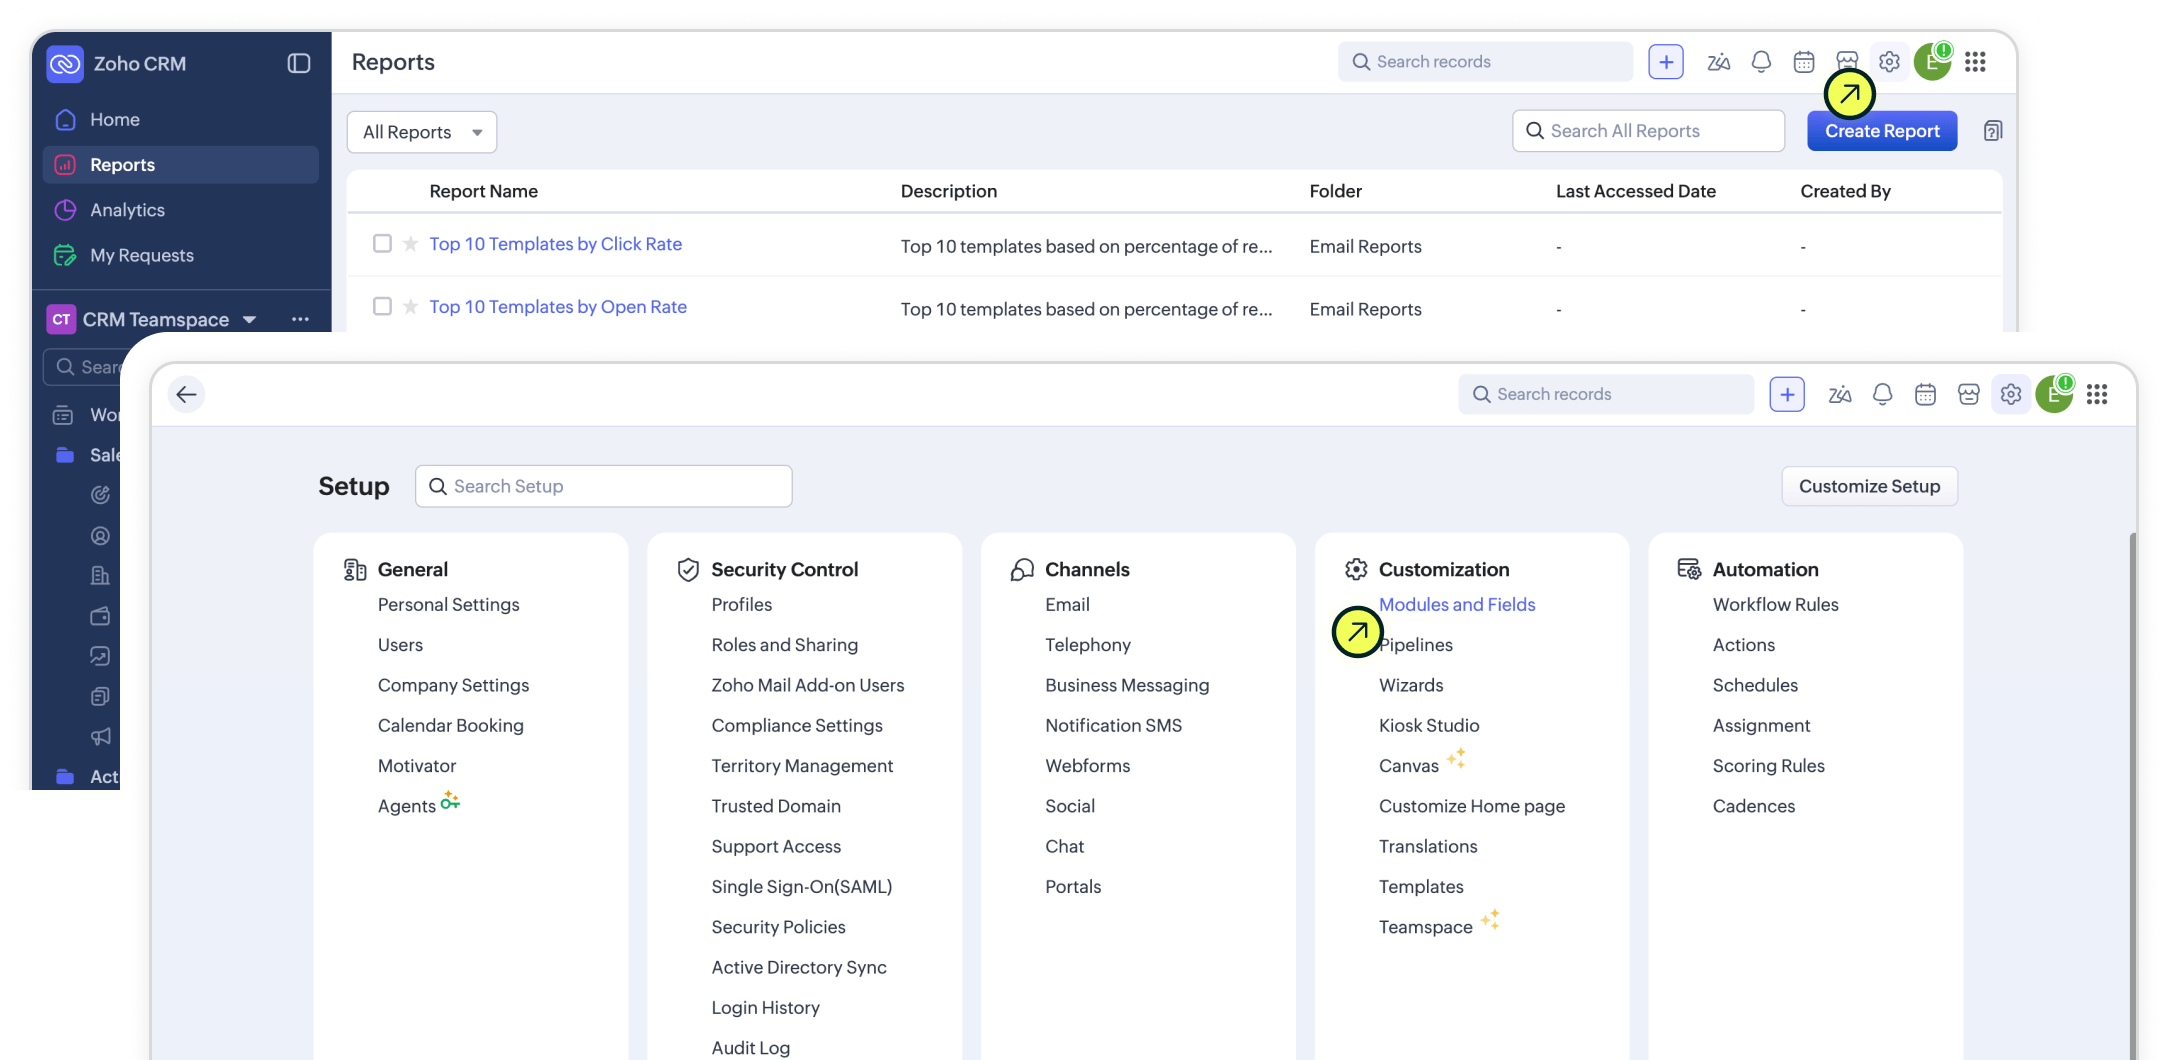The height and width of the screenshot is (1060, 2168).
Task: Open Top 10 Templates by Click Rate report
Action: click(556, 244)
